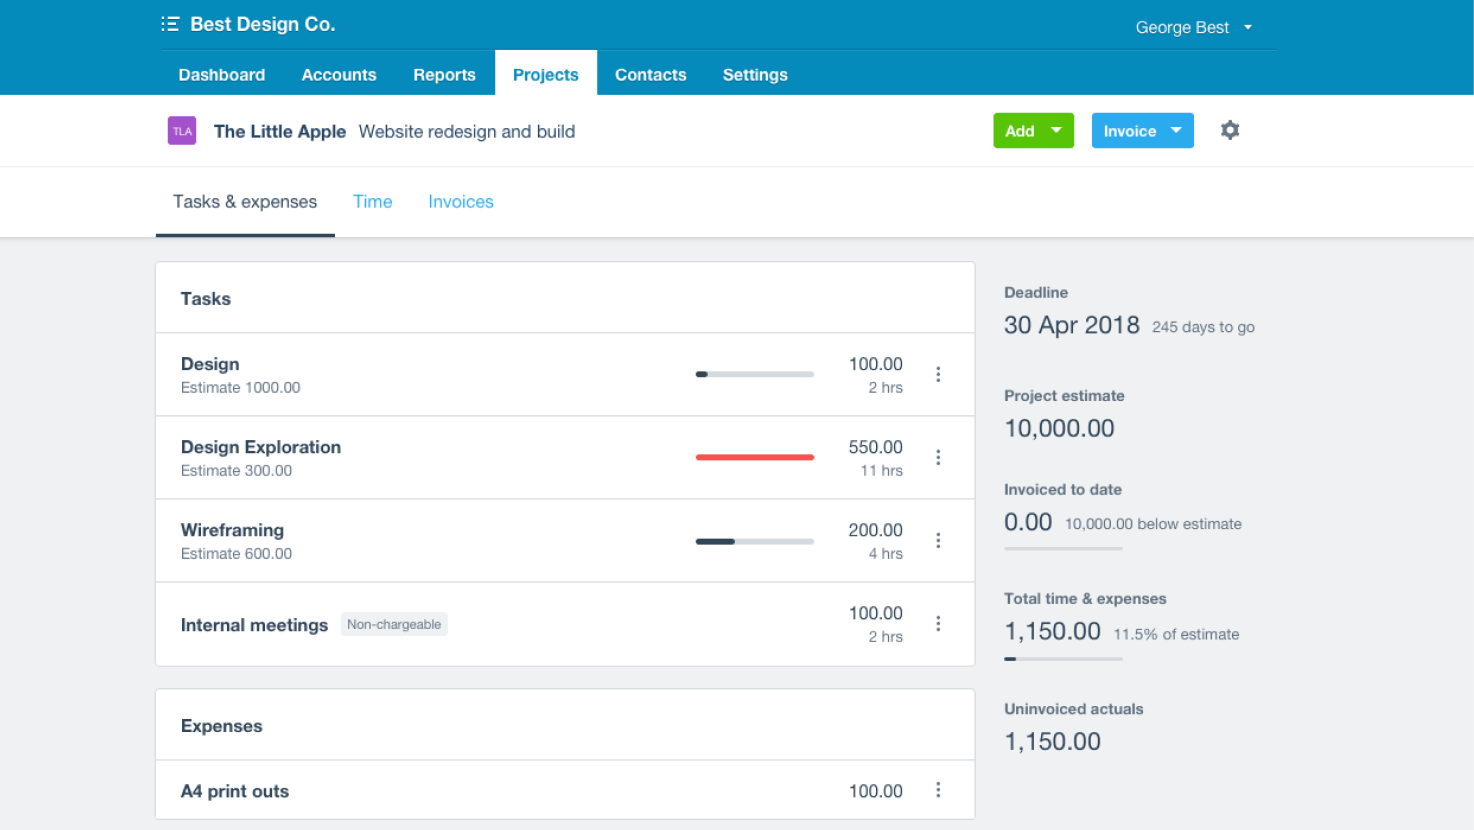
Task: Click the Internal meetings Non-chargeable badge
Action: (394, 623)
